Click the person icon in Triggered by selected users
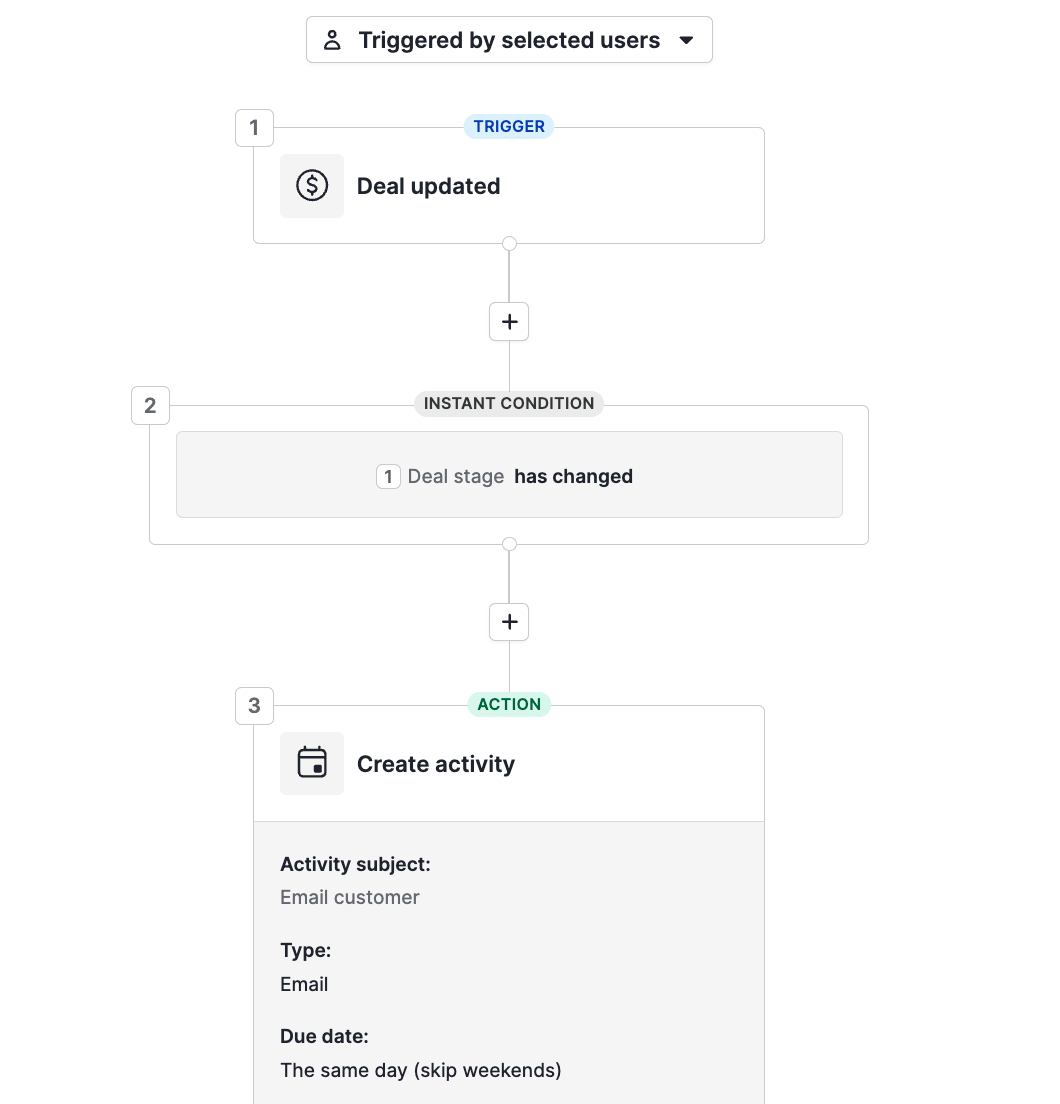Viewport: 1060px width, 1104px height. point(332,39)
